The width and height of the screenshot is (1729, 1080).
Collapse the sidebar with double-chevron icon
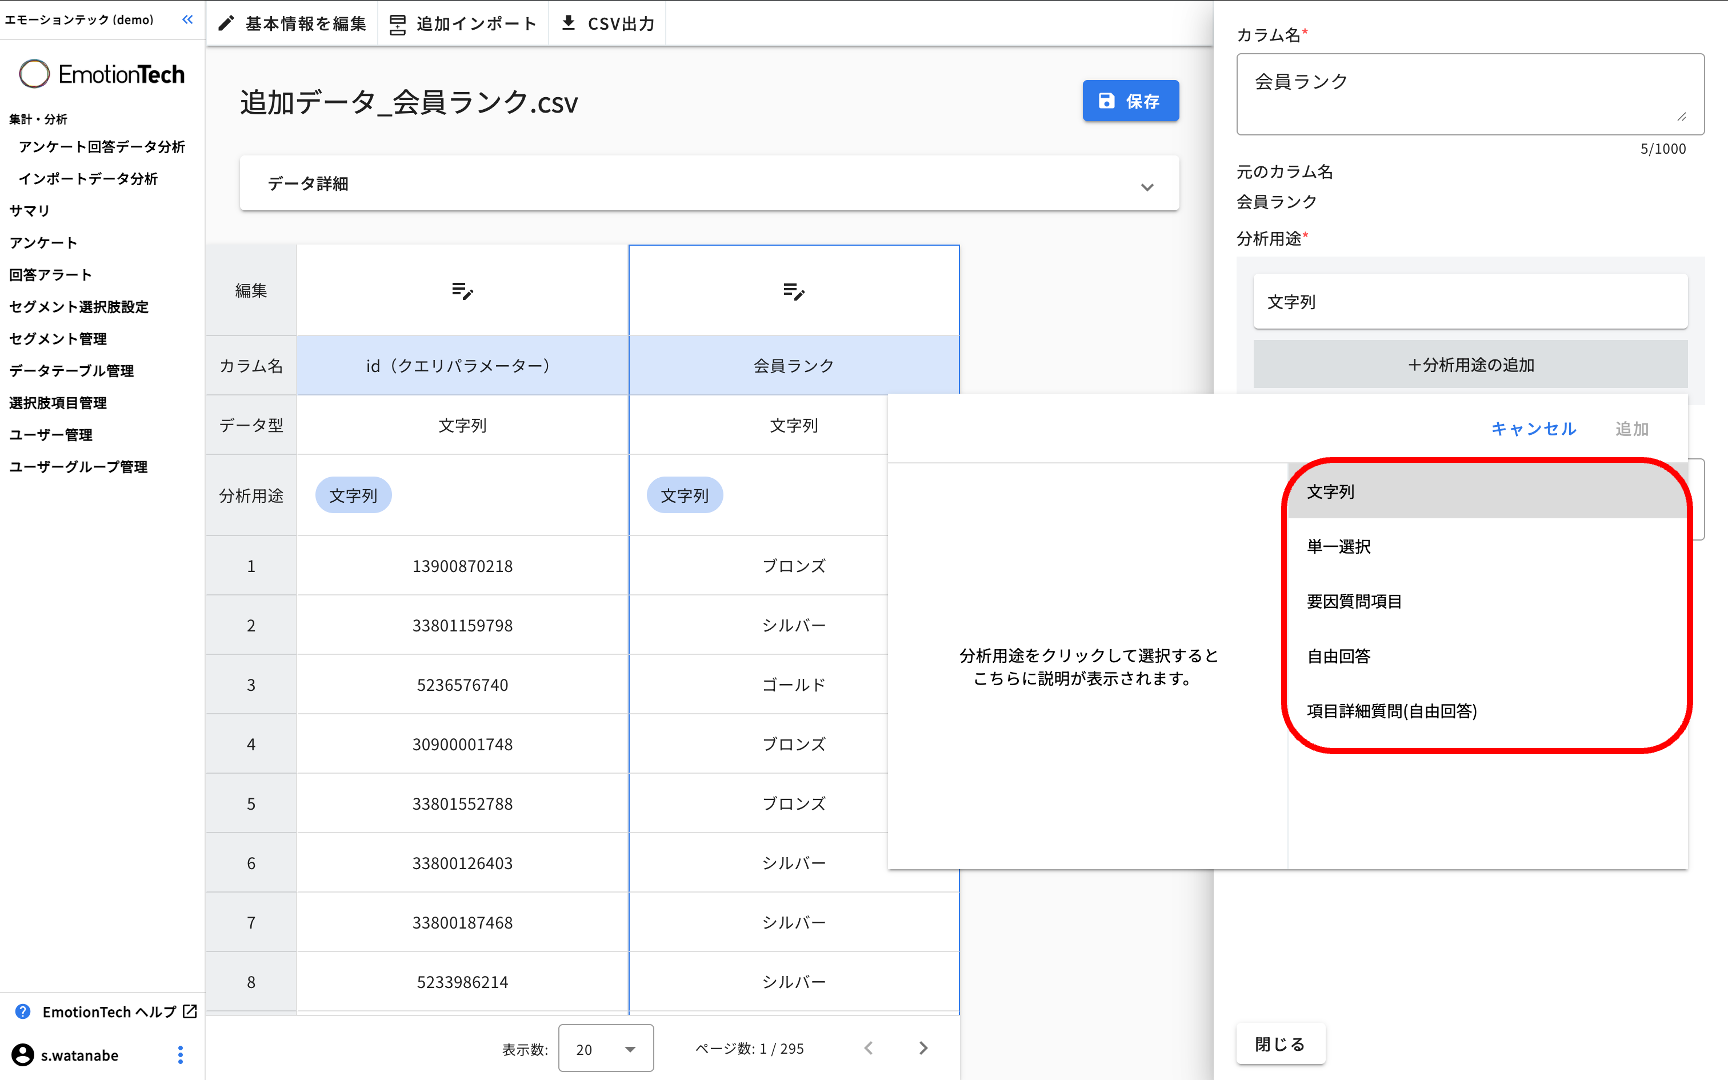tap(187, 20)
